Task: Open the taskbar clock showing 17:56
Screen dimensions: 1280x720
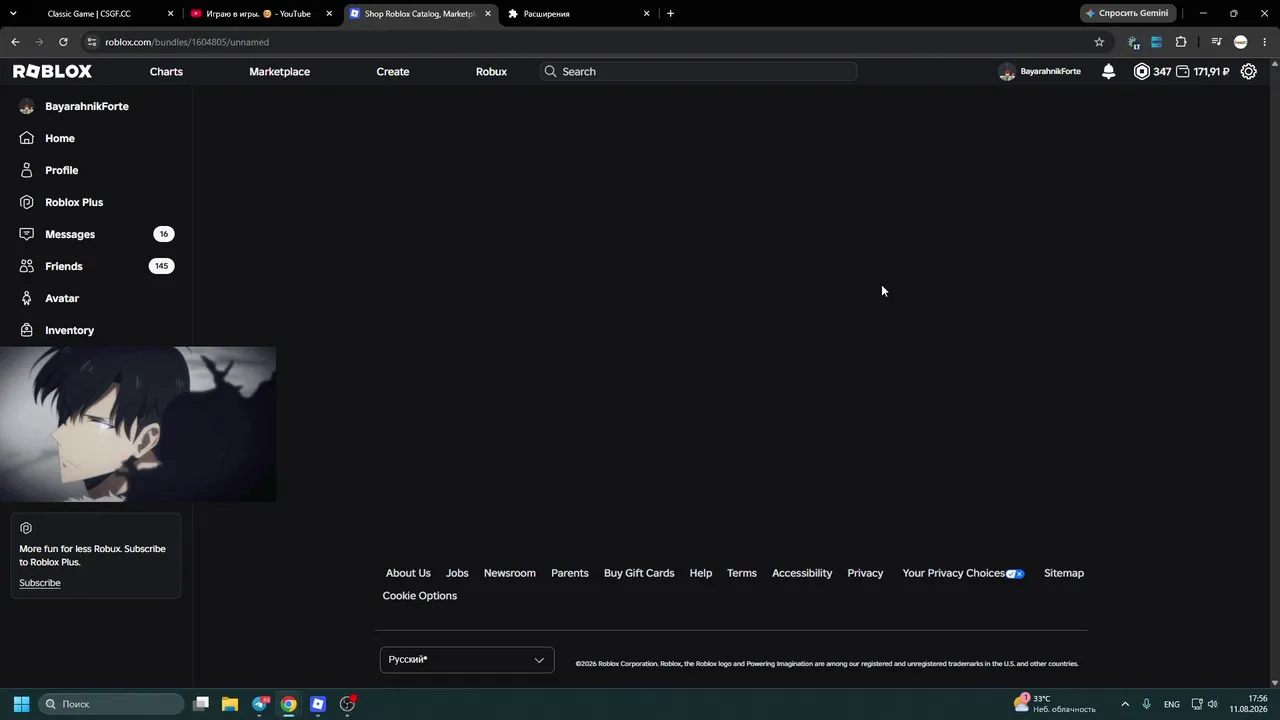Action: (x=1248, y=704)
